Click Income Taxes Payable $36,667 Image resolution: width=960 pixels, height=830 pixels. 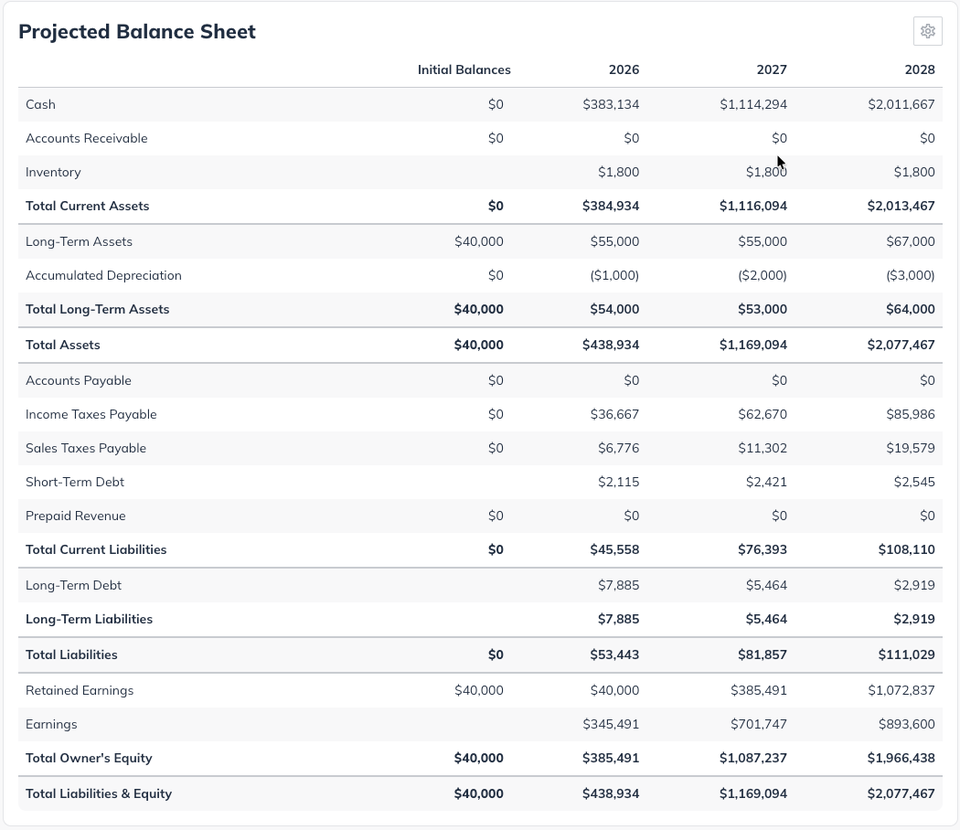pos(615,414)
